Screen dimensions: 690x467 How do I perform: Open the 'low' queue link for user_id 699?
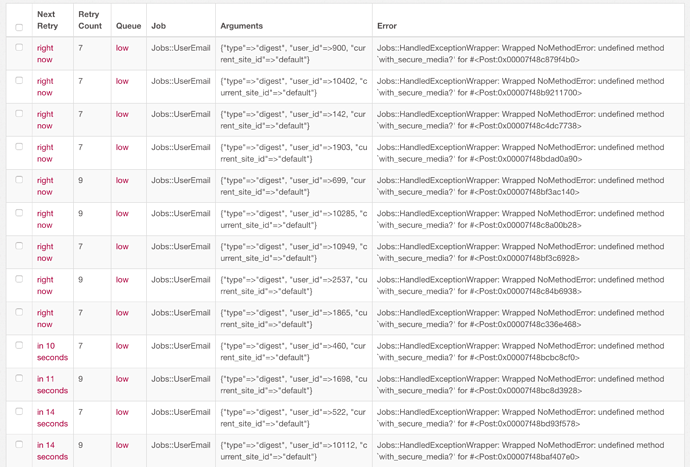tap(122, 180)
